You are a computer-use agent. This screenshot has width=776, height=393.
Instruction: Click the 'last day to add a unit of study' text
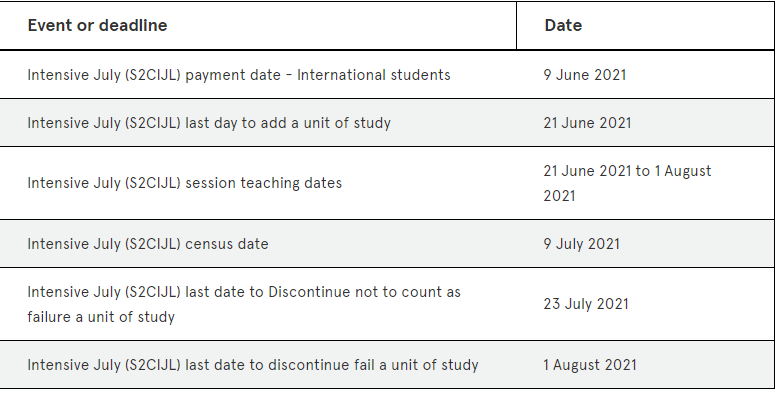pos(288,123)
